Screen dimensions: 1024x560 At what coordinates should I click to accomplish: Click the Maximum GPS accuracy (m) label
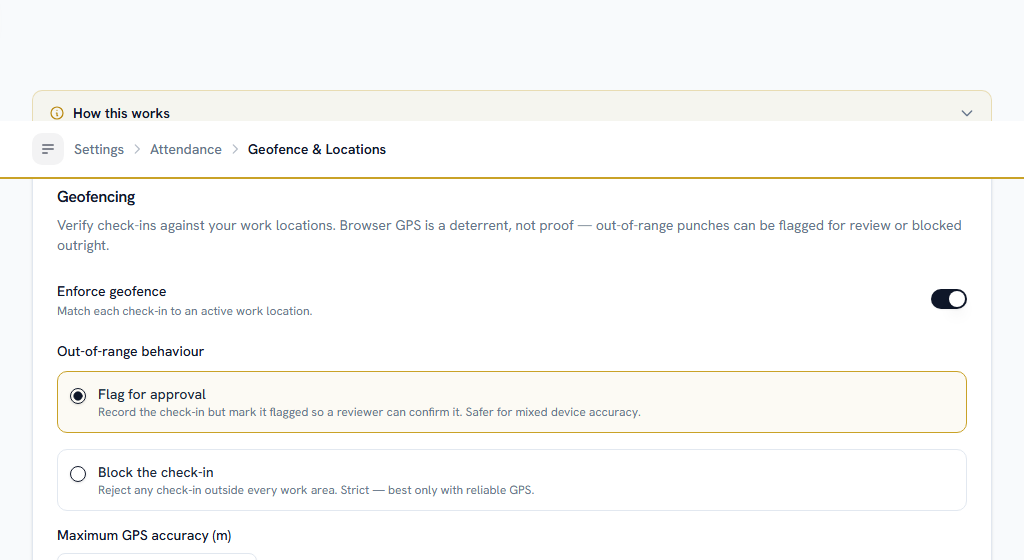pyautogui.click(x=144, y=536)
